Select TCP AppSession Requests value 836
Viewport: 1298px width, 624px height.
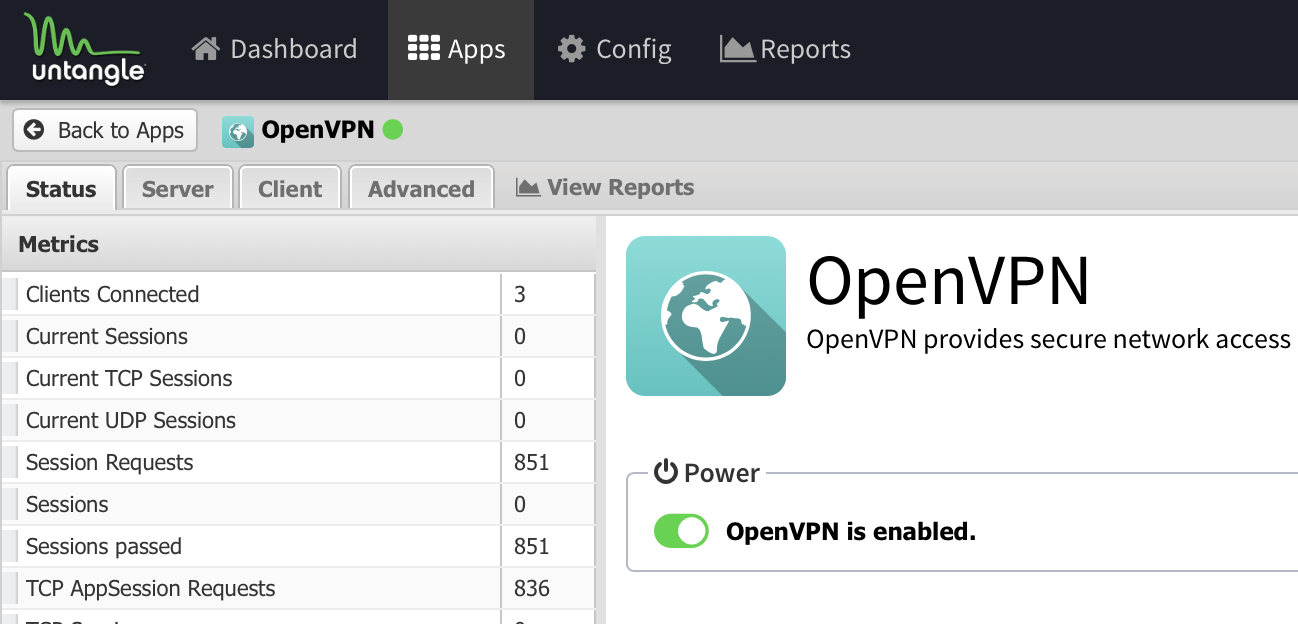coord(532,588)
